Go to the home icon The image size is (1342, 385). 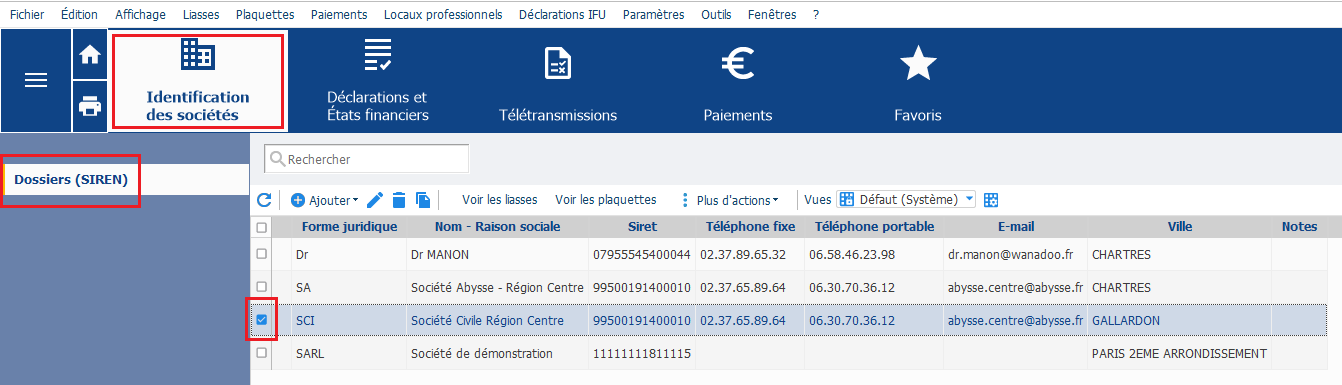90,55
